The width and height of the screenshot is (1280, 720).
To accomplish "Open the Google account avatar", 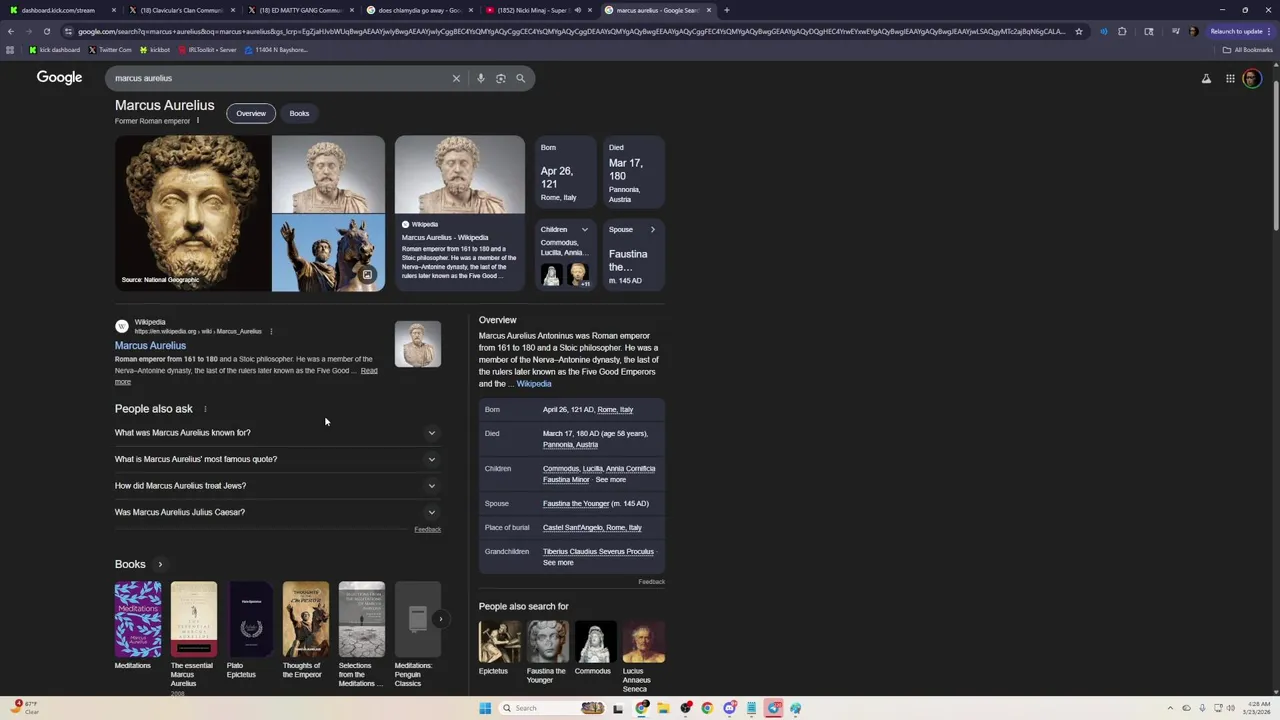I will [1252, 79].
